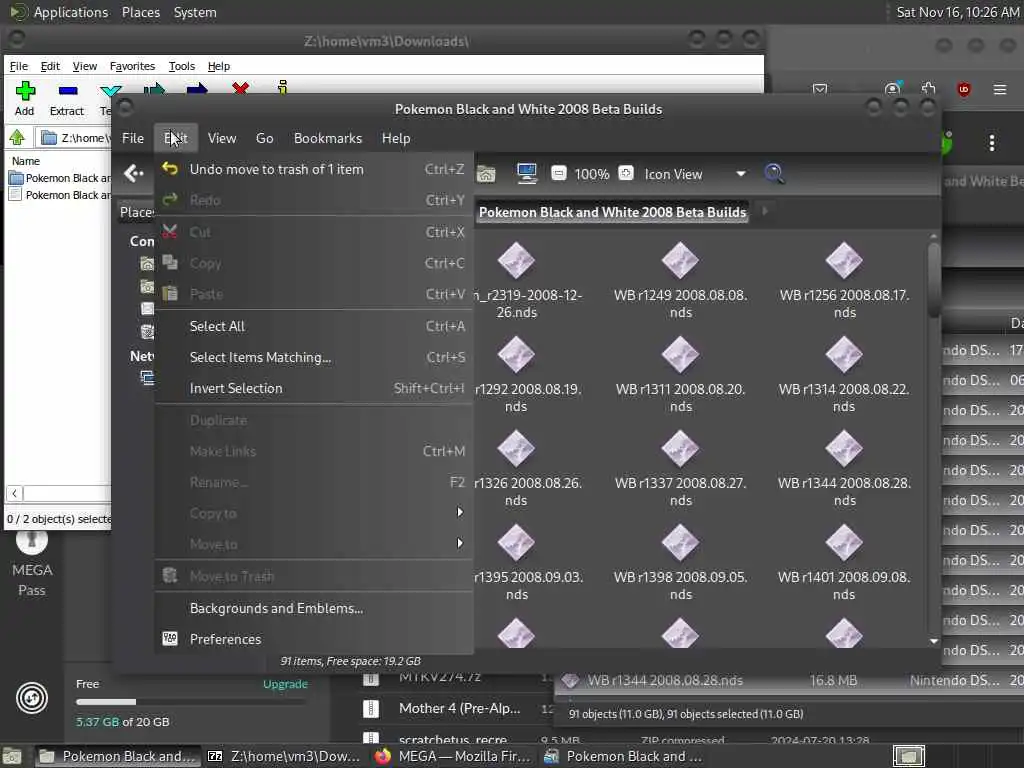Click the path bar right arrow

click(x=765, y=211)
